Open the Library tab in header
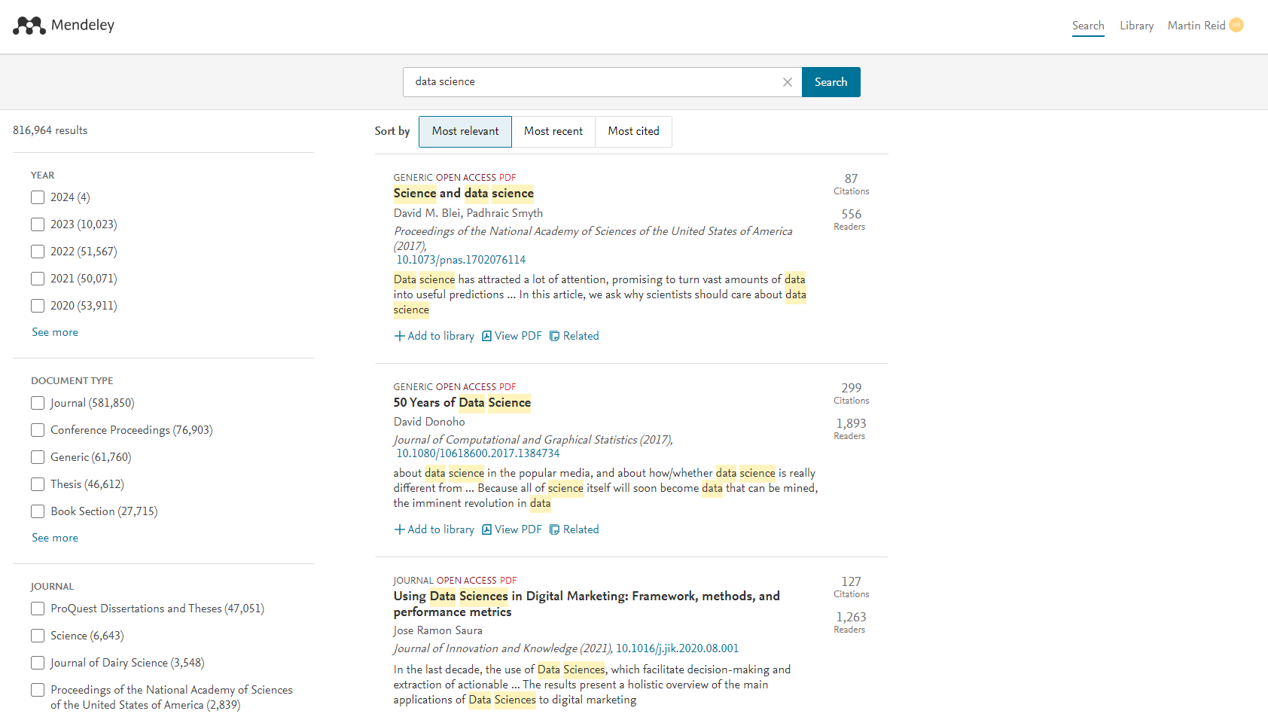The width and height of the screenshot is (1268, 720). tap(1136, 26)
